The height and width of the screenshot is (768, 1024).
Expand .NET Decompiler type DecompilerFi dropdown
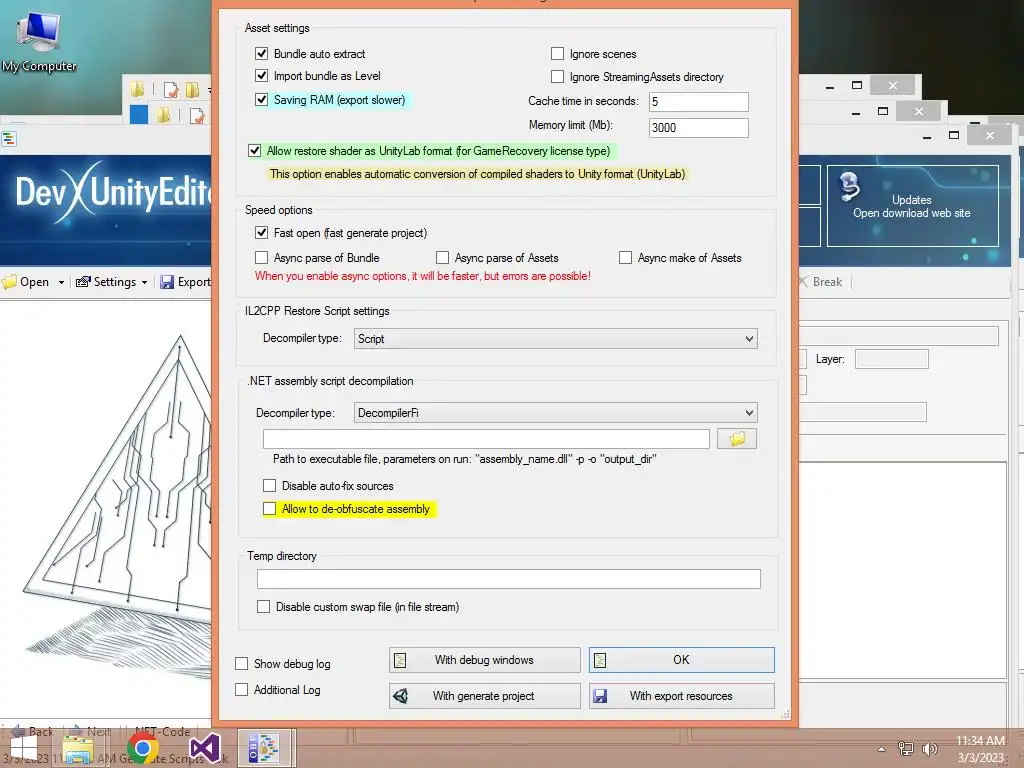click(x=749, y=413)
